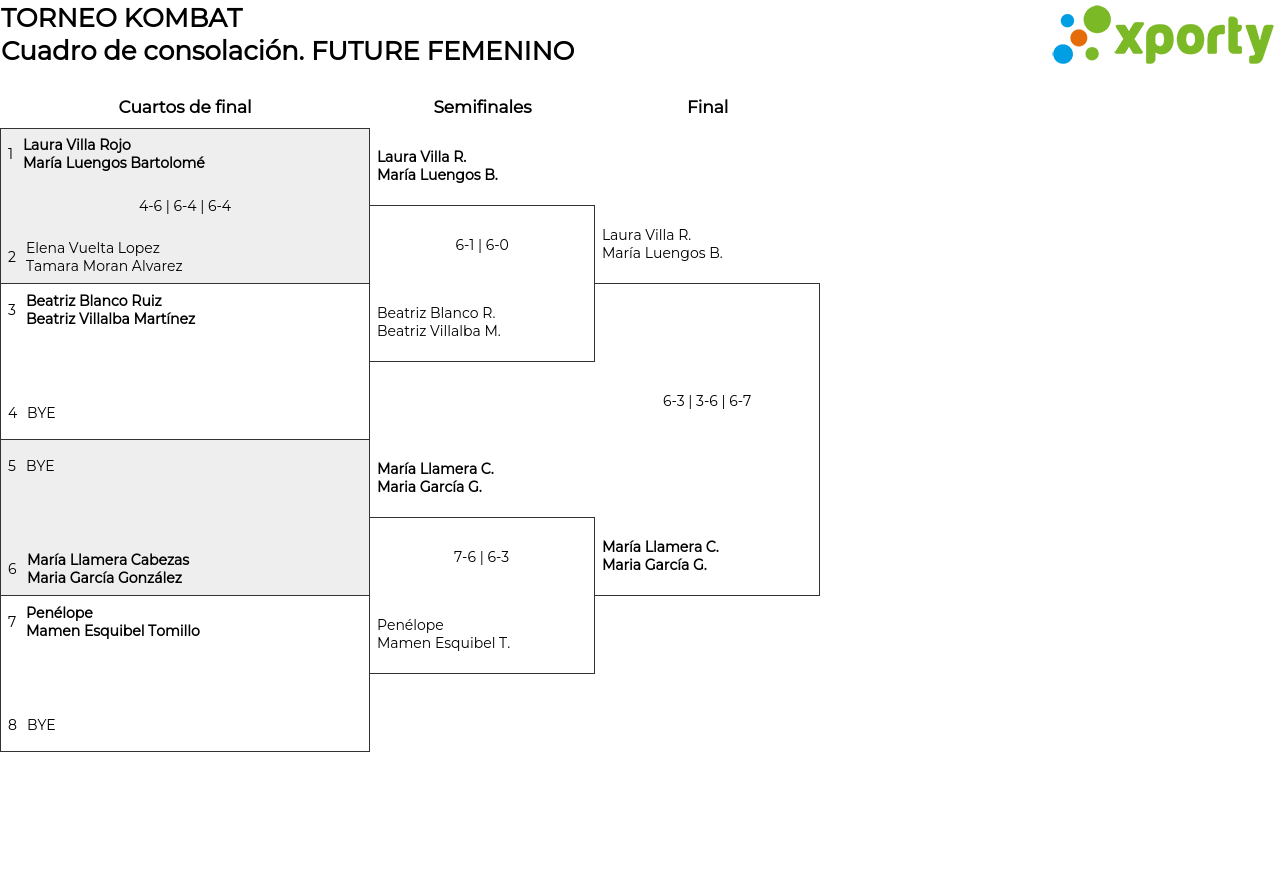Select María Llamera Cabezas quarterfinal entry
Screen dimensions: 1280x883
point(108,569)
